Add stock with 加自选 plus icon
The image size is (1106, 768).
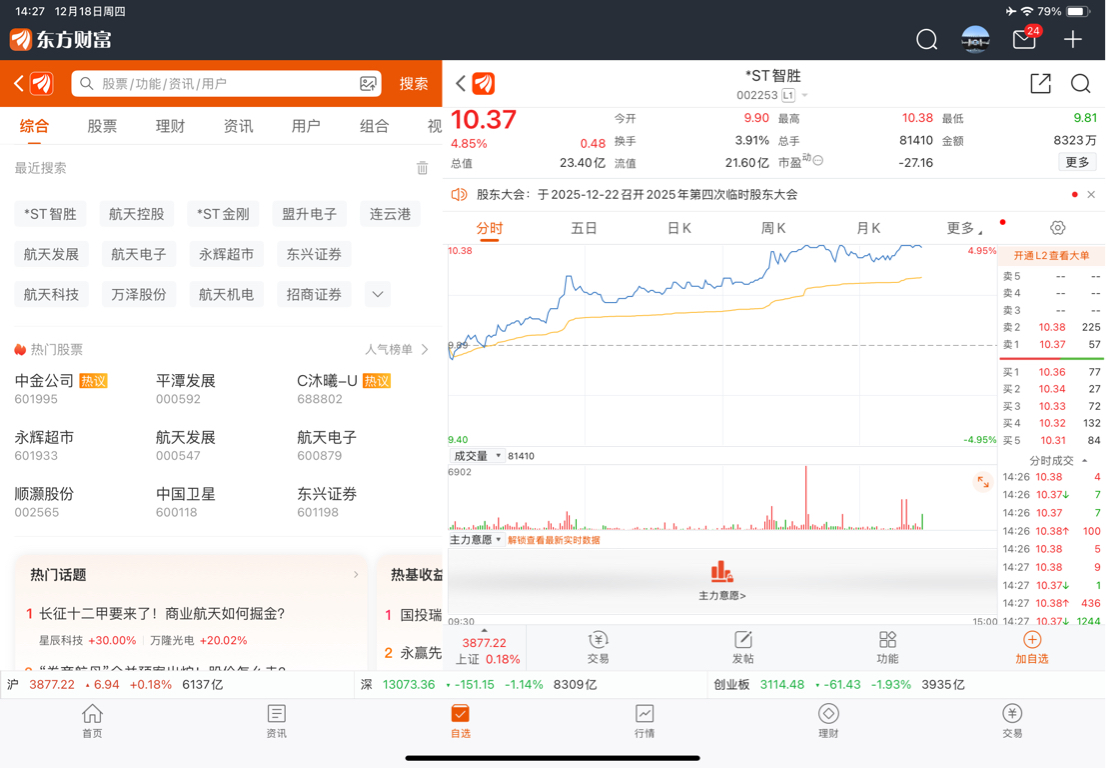(x=1031, y=640)
